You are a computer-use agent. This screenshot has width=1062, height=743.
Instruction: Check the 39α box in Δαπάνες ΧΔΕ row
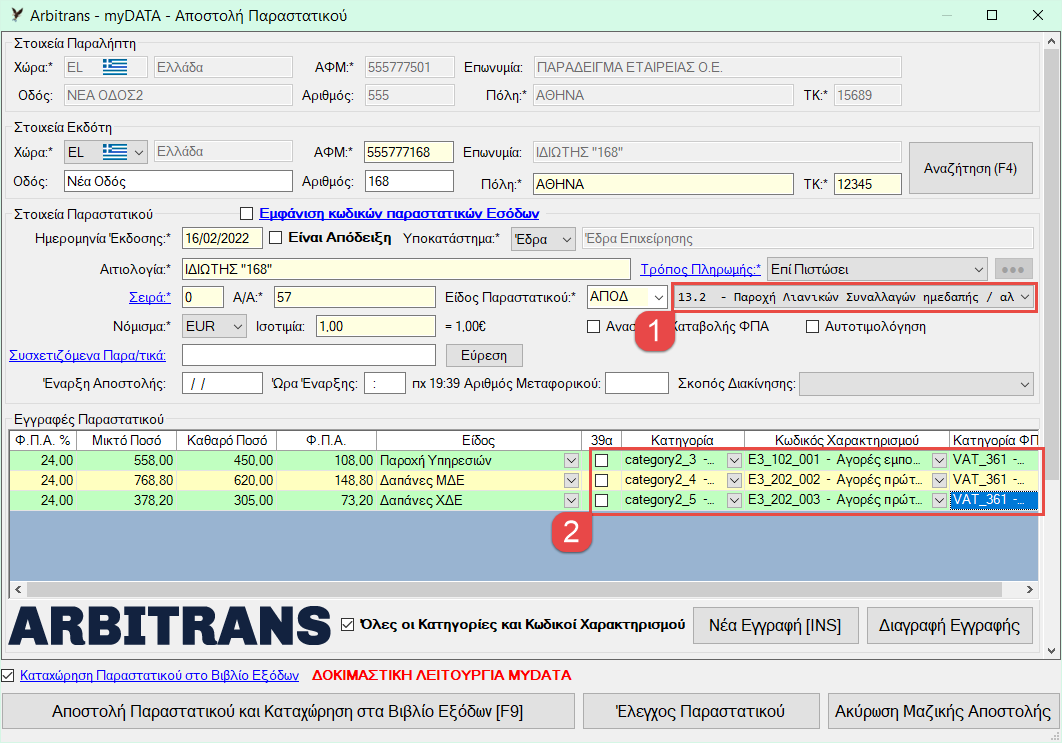pyautogui.click(x=601, y=501)
